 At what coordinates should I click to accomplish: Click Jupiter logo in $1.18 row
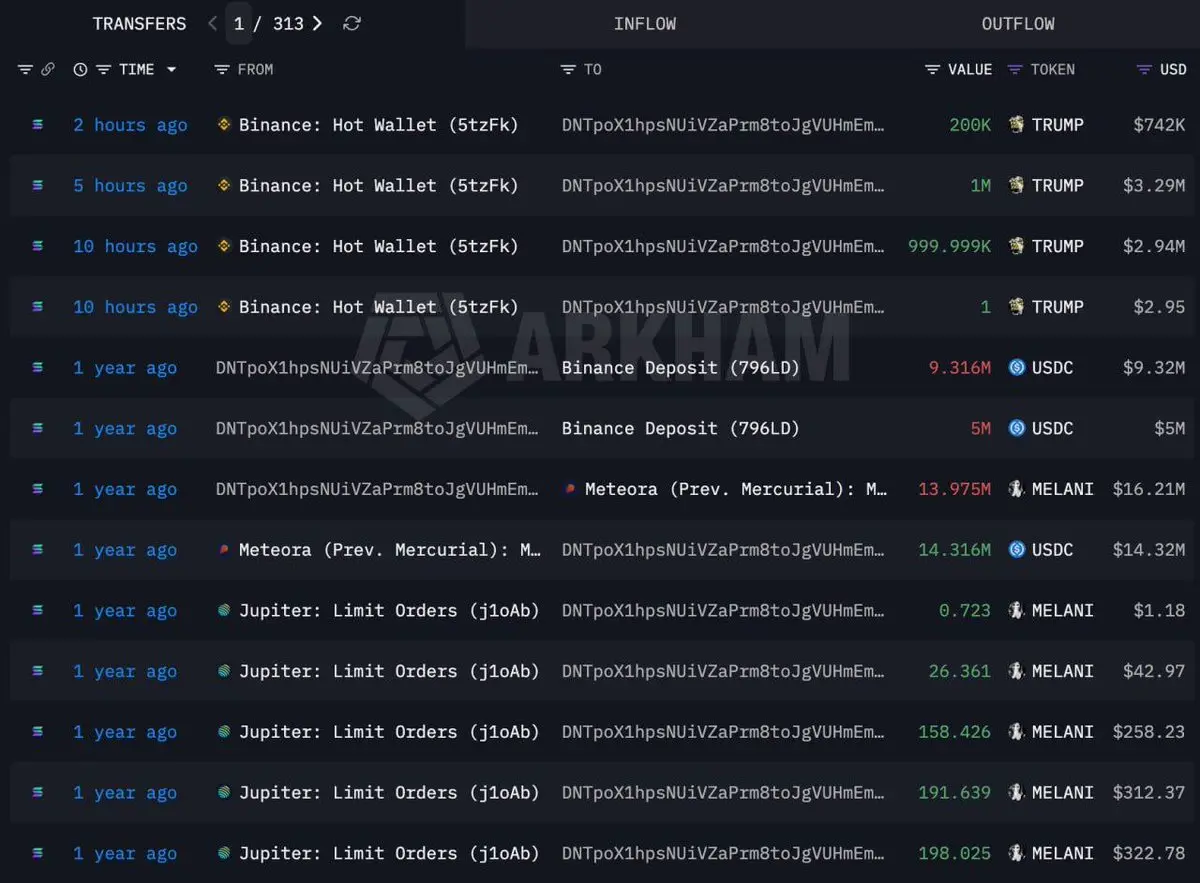coord(224,610)
